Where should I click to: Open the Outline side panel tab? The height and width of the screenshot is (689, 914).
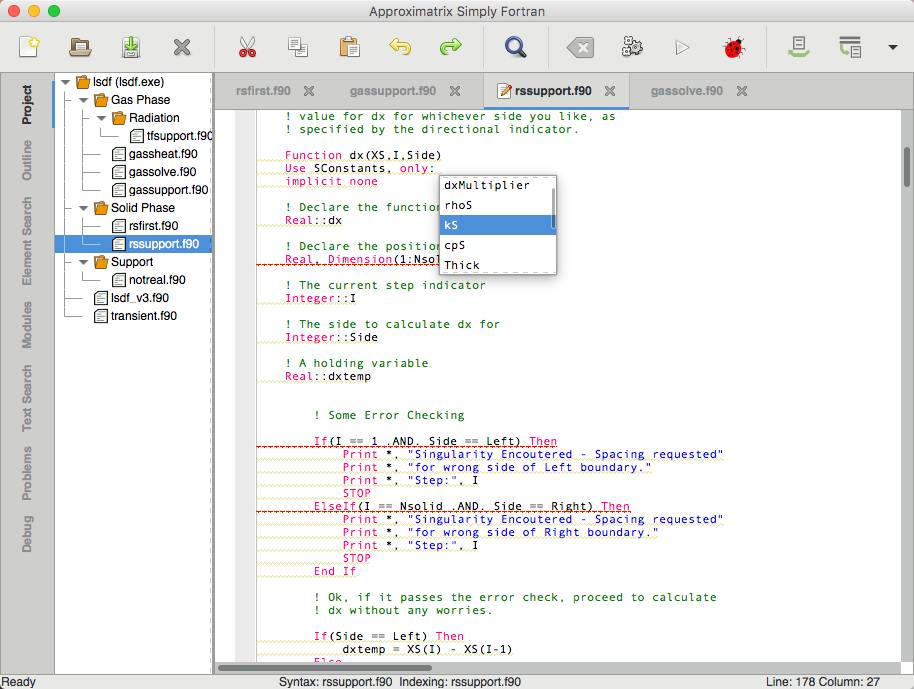27,160
